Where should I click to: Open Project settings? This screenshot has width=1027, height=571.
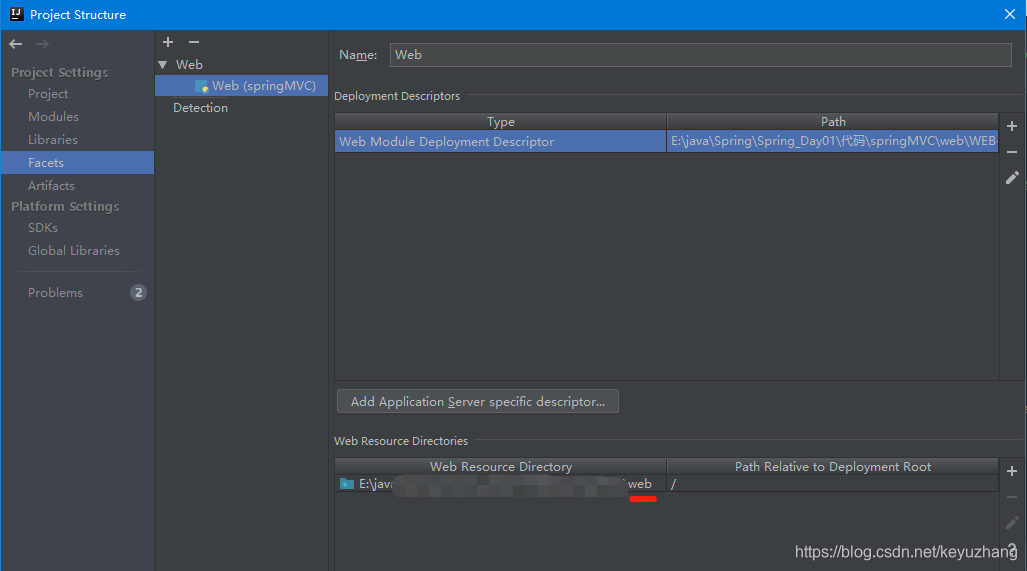click(x=48, y=94)
